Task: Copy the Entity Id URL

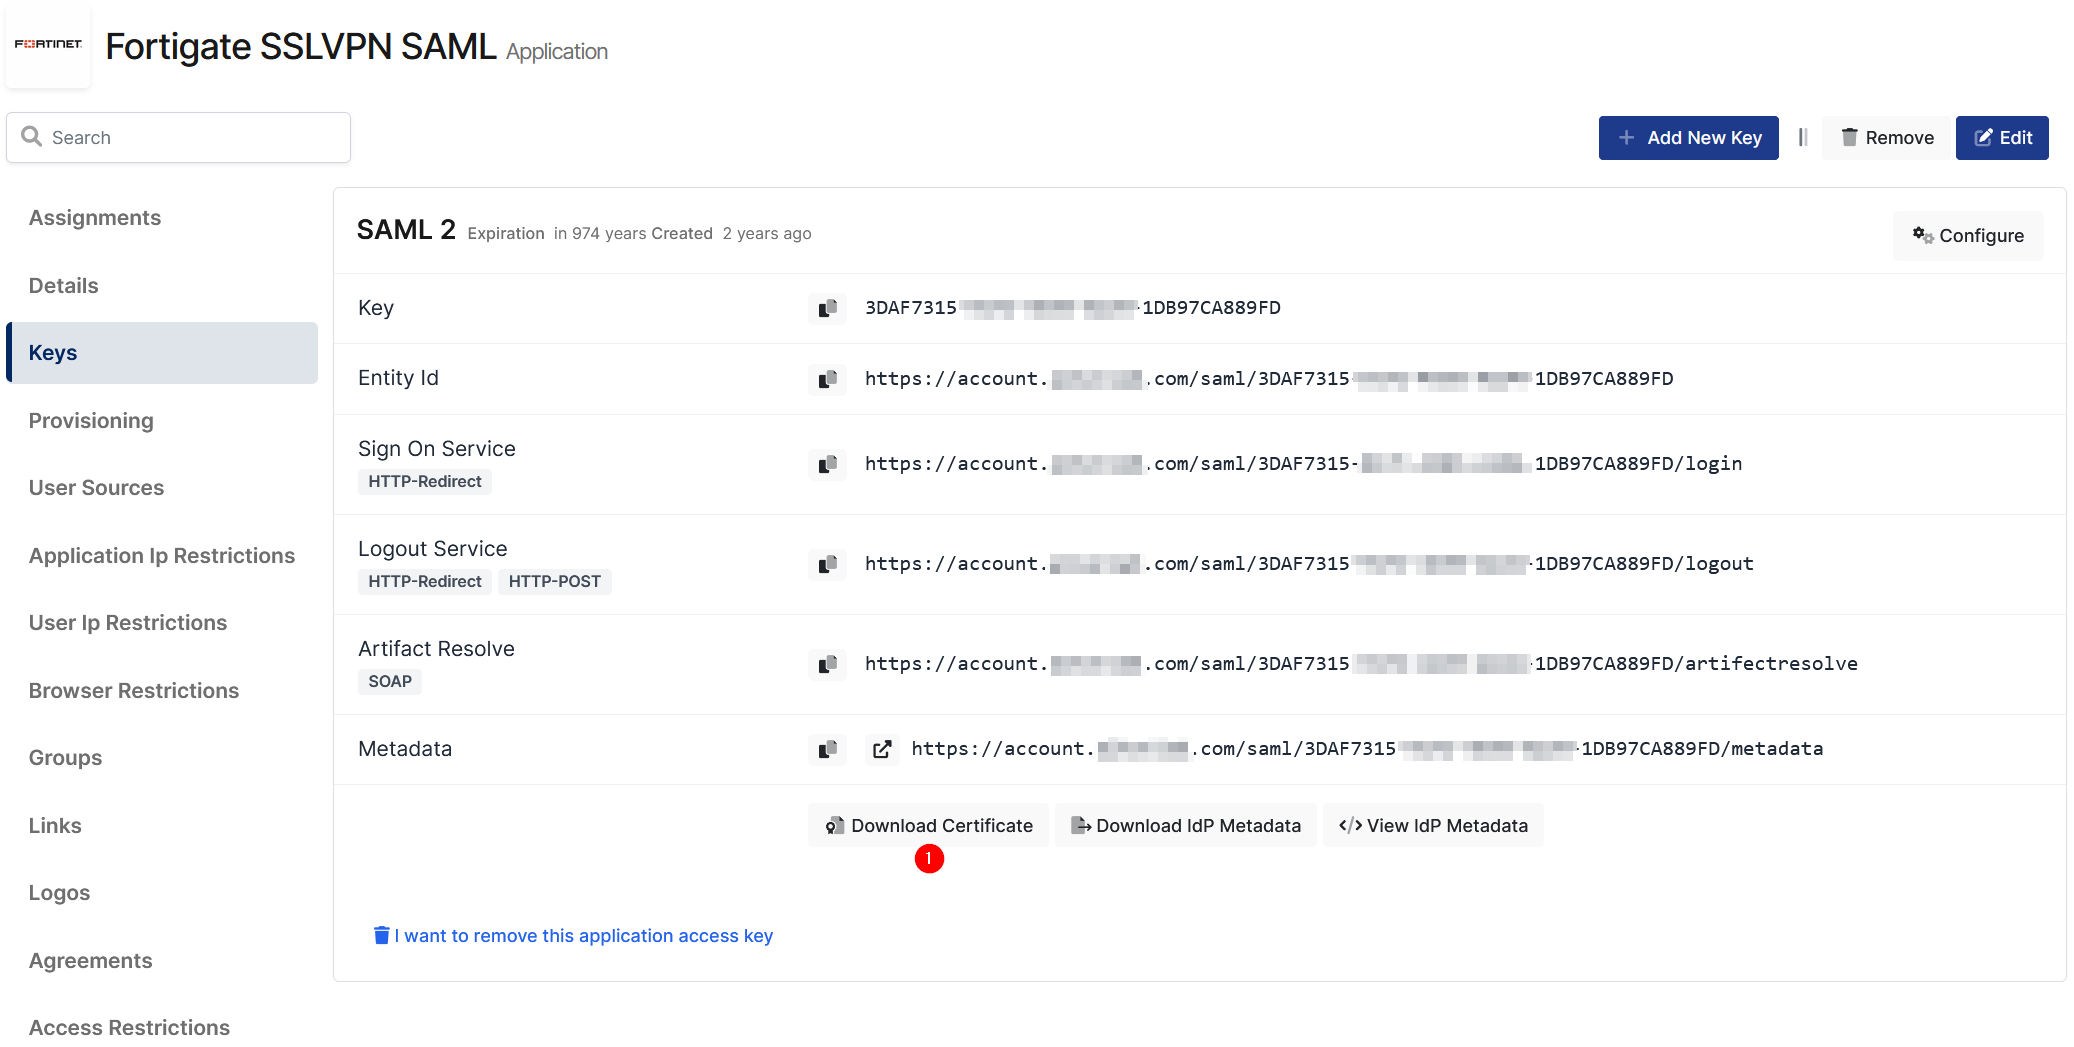Action: pos(827,380)
